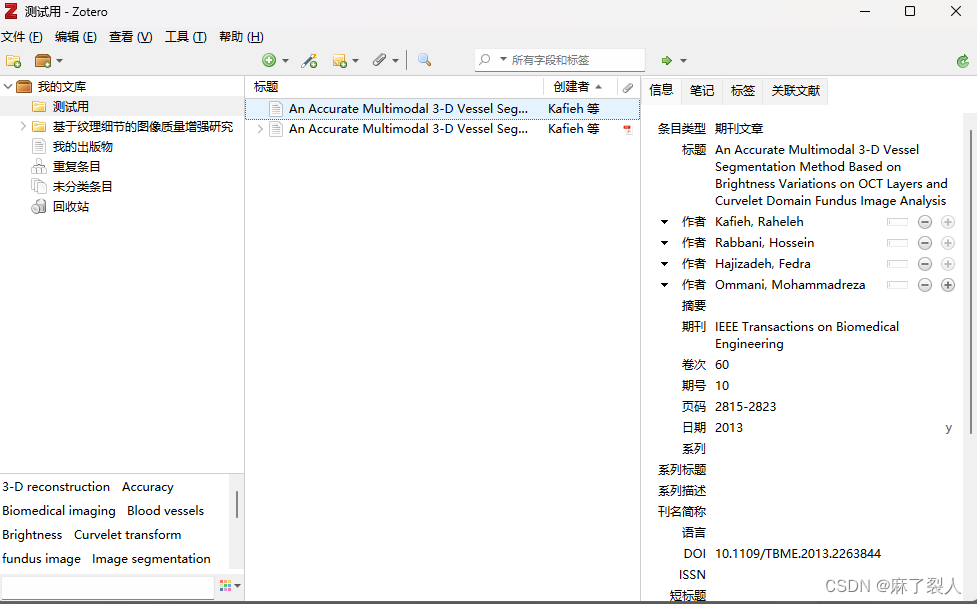Remove author Rabbani, Hossein with minus button
This screenshot has width=977, height=604.
[x=925, y=243]
